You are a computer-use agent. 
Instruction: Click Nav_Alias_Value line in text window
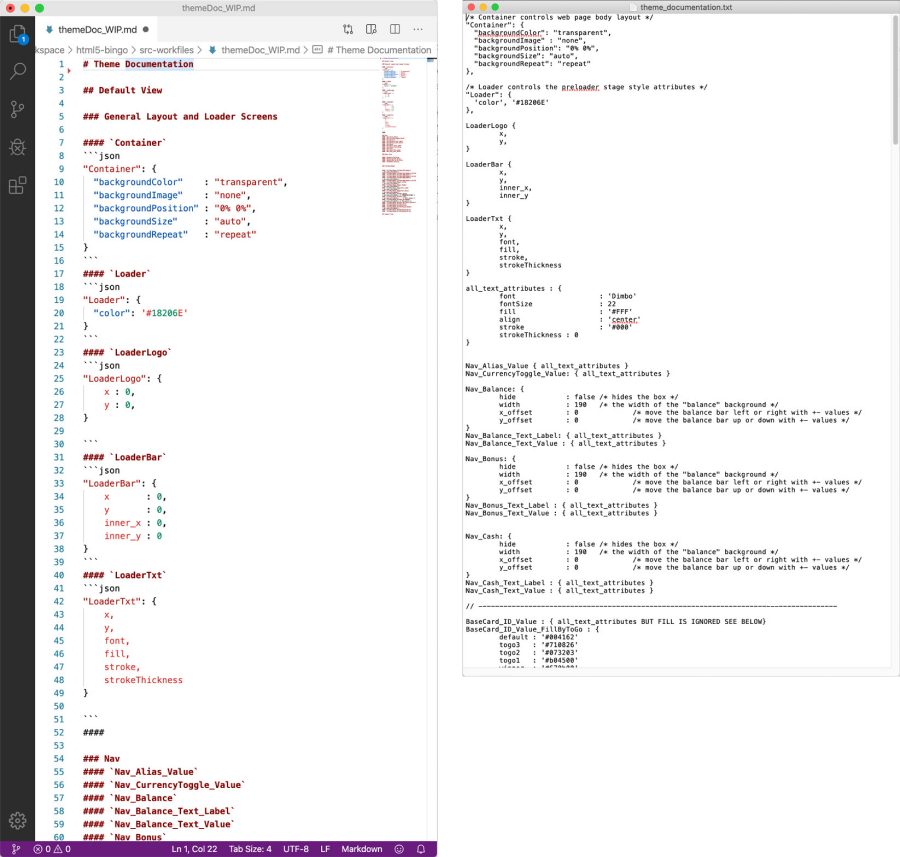pos(547,366)
